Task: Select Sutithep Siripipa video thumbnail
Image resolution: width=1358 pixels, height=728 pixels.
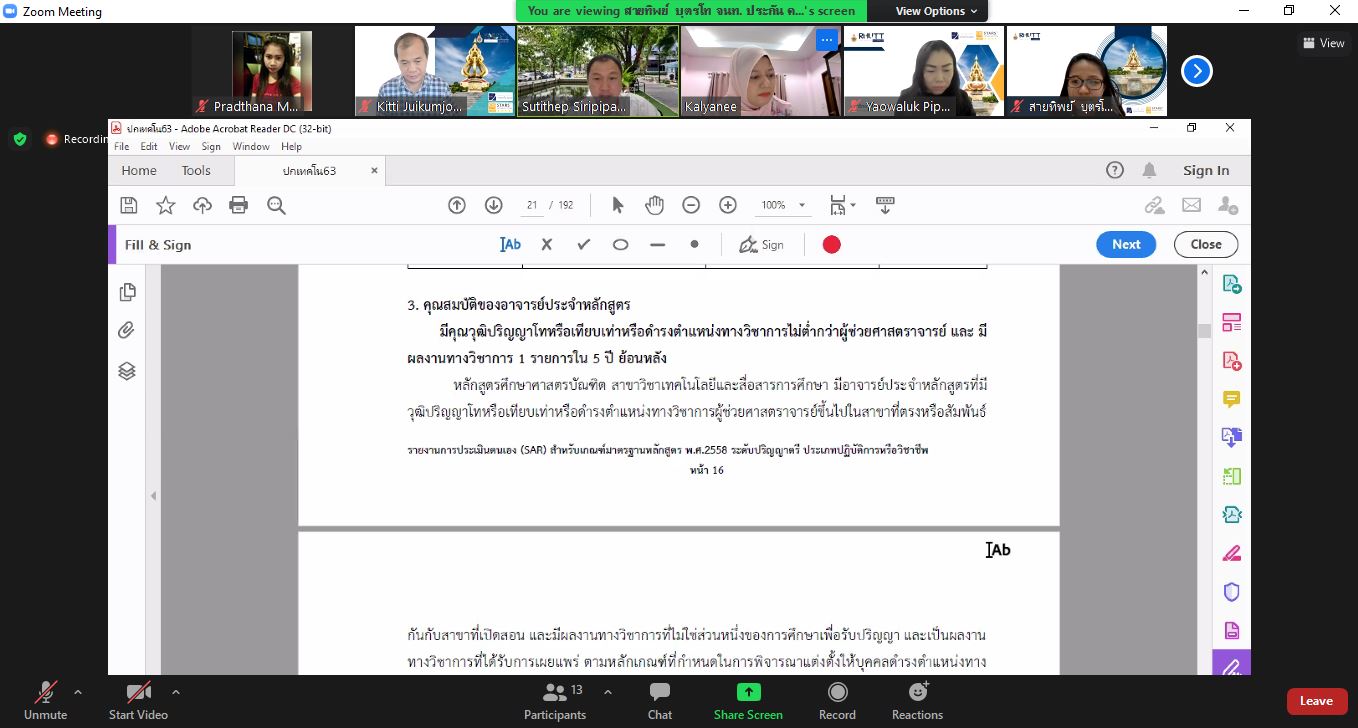Action: pos(598,71)
